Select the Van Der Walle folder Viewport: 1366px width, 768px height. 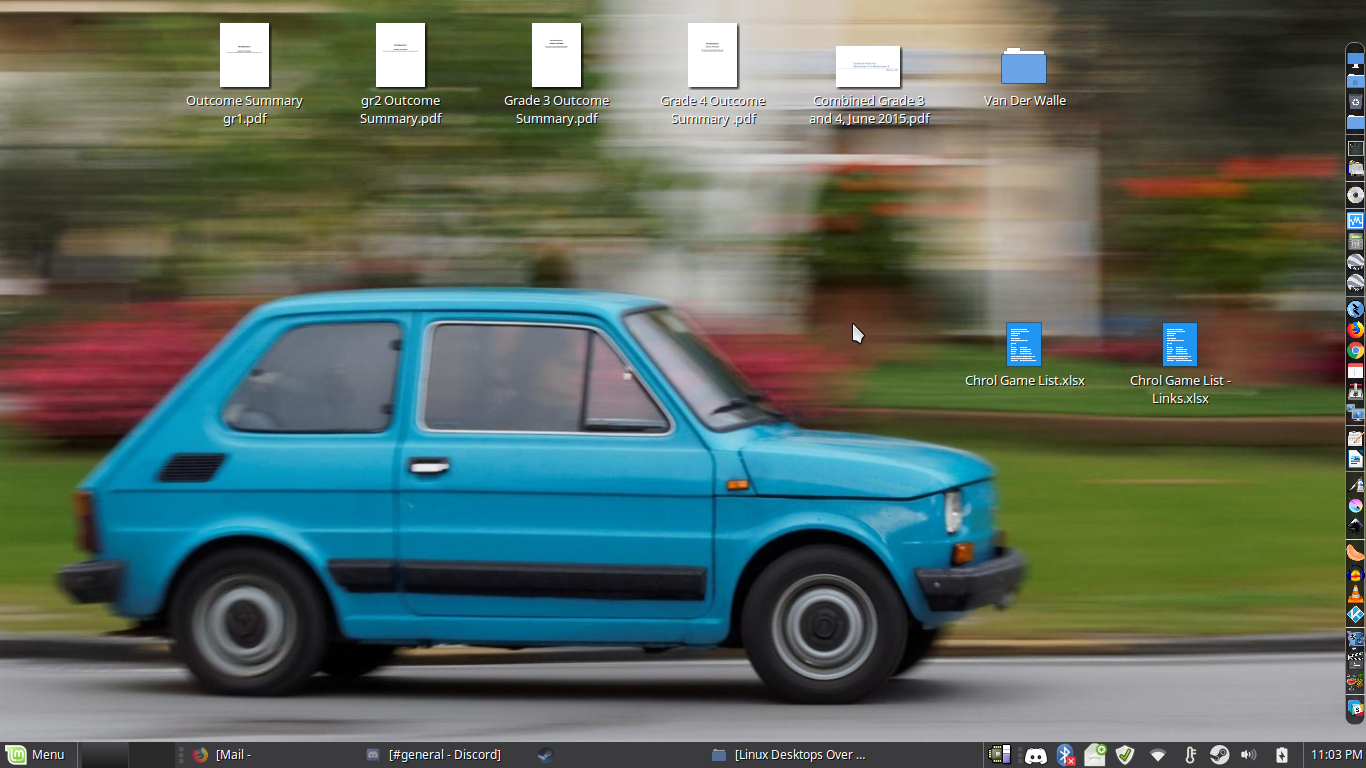pyautogui.click(x=1024, y=77)
